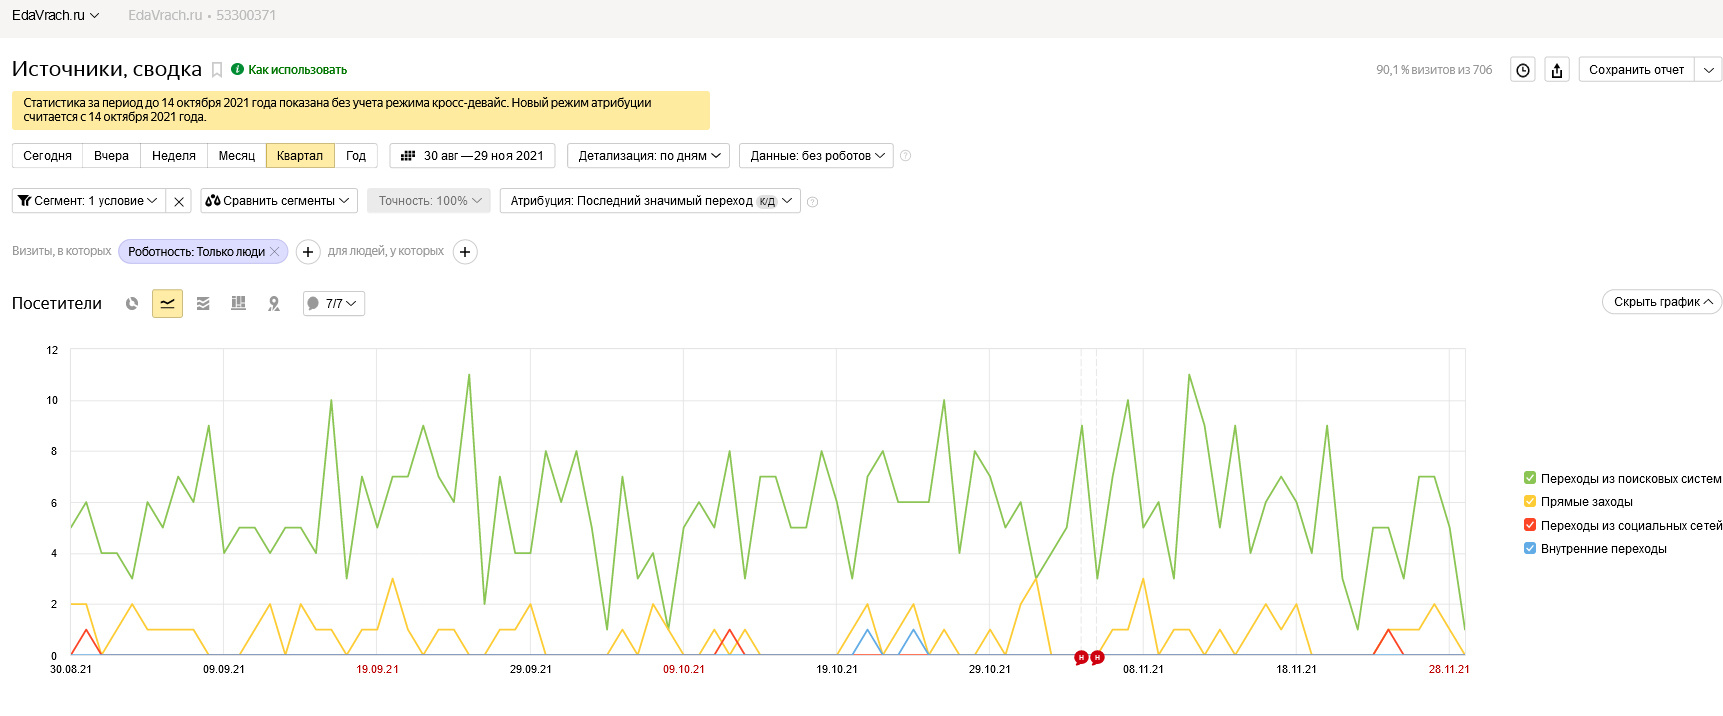Screen dimensions: 1723x716
Task: Switch to the column chart view
Action: pos(238,303)
